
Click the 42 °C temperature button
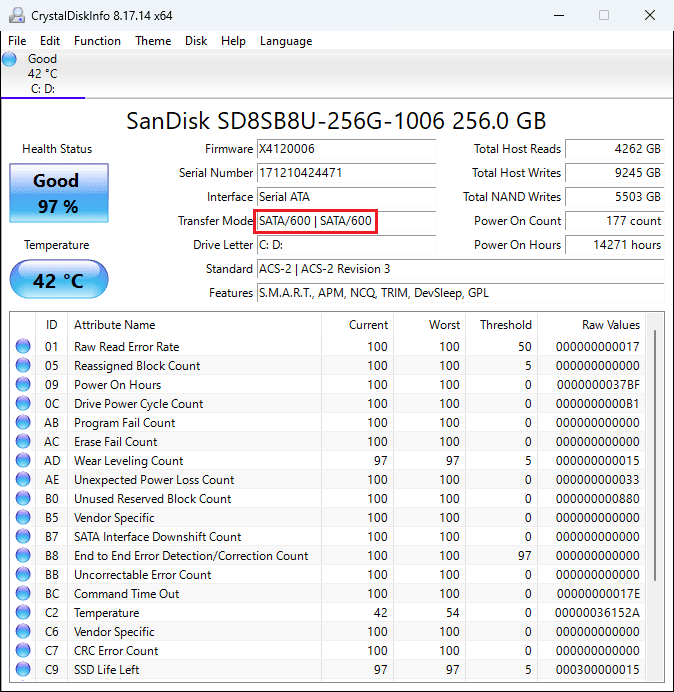59,279
